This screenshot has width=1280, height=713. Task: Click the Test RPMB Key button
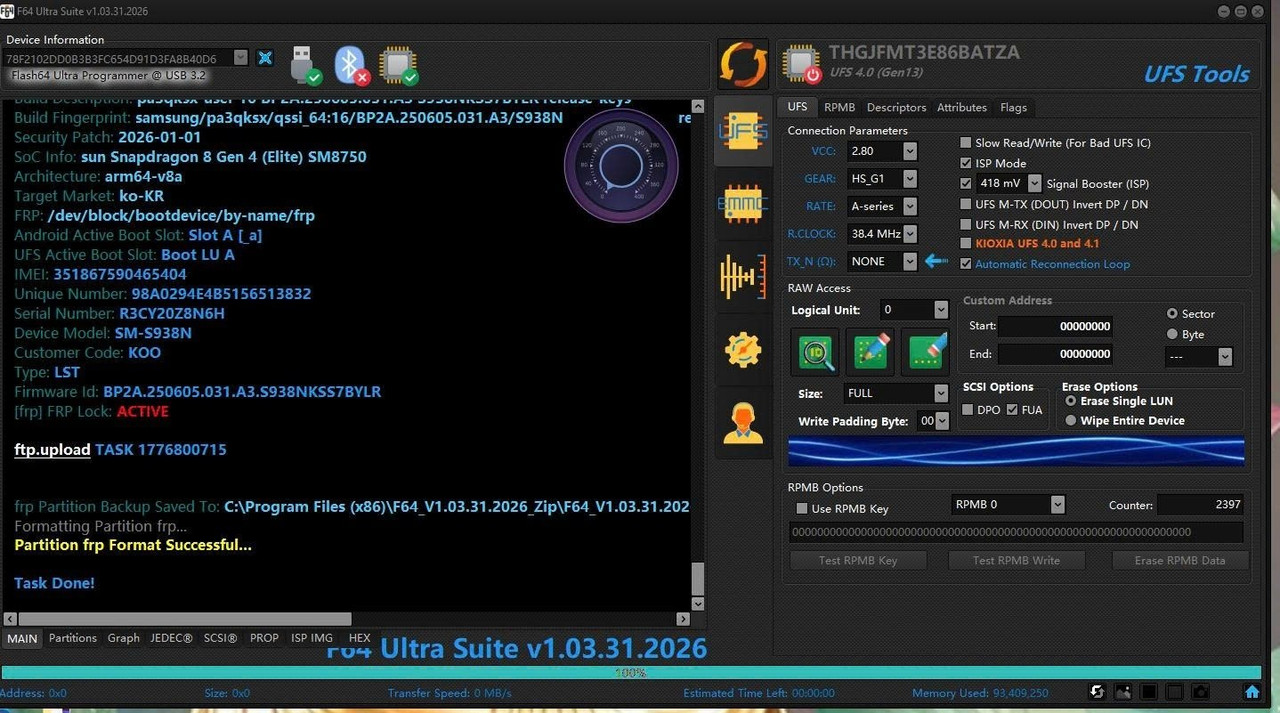click(858, 560)
